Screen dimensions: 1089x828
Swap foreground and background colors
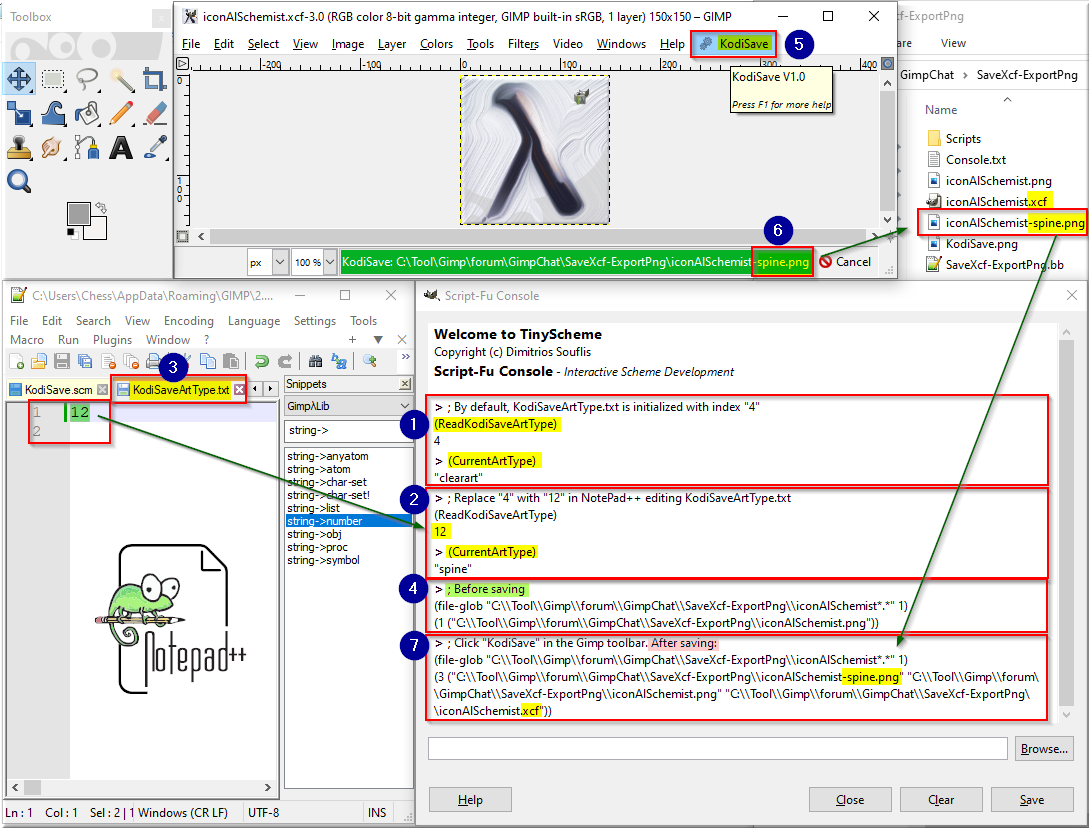coord(101,207)
